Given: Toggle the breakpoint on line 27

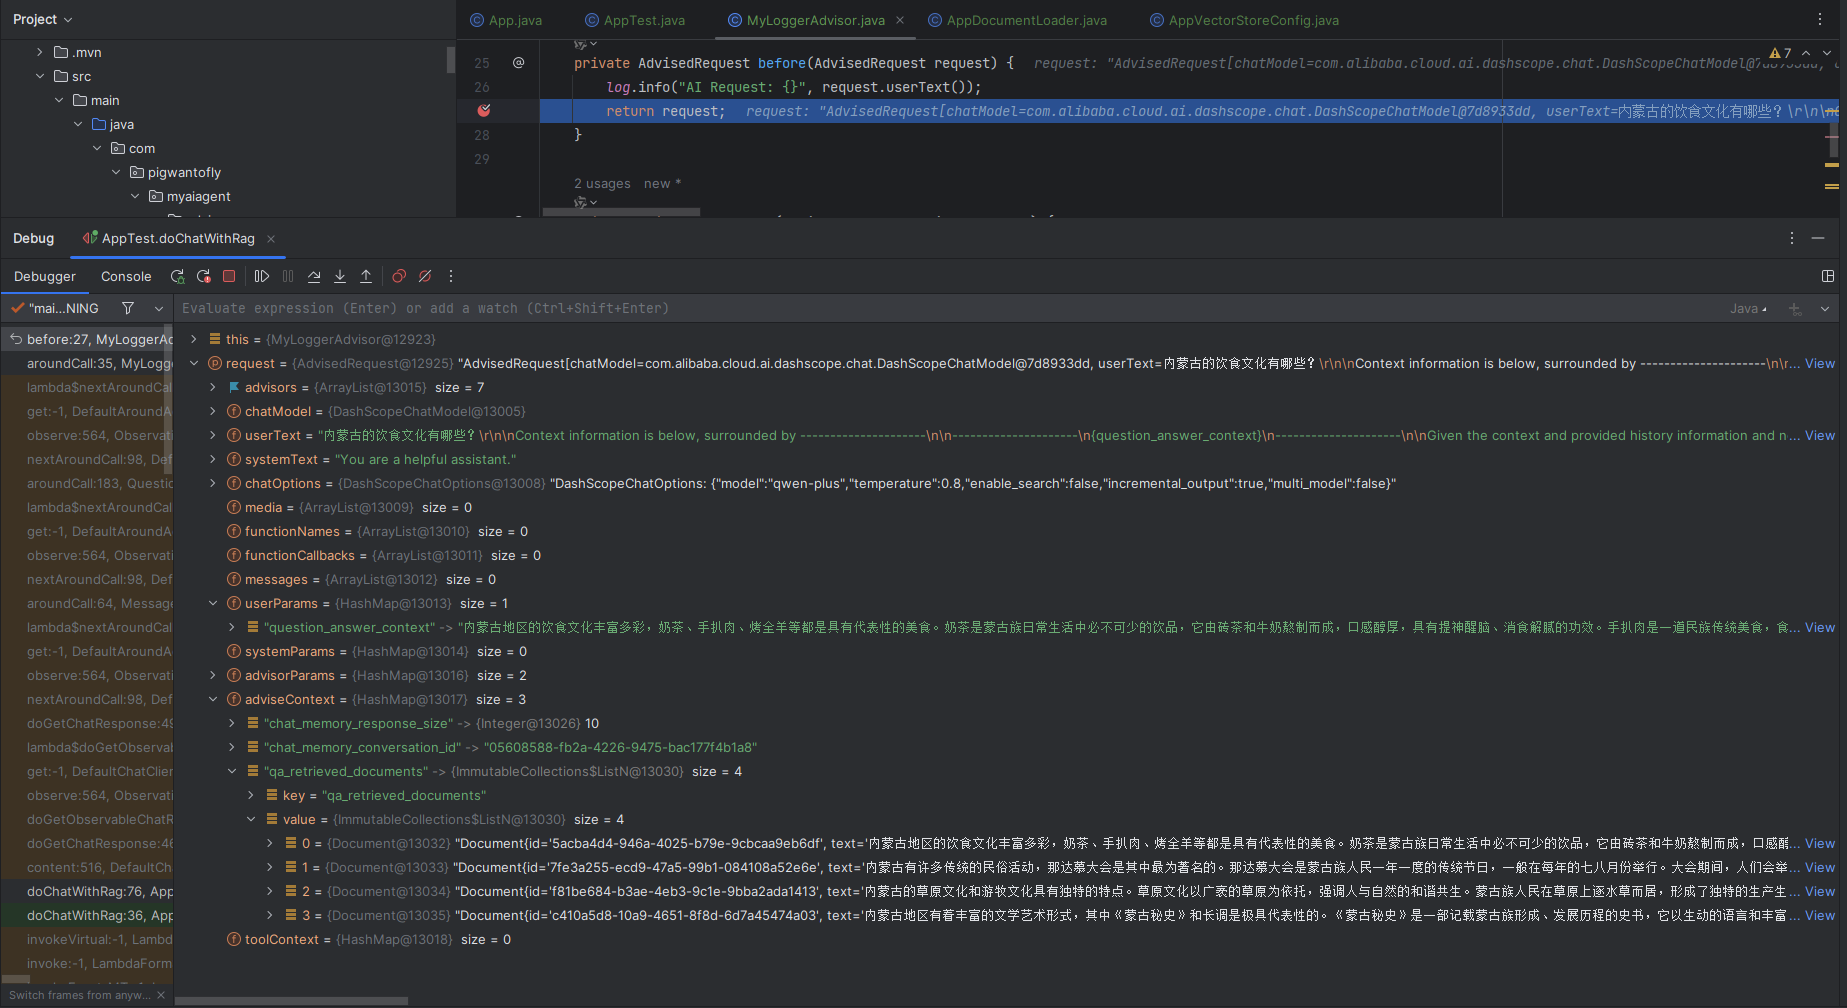Looking at the screenshot, I should [x=484, y=111].
